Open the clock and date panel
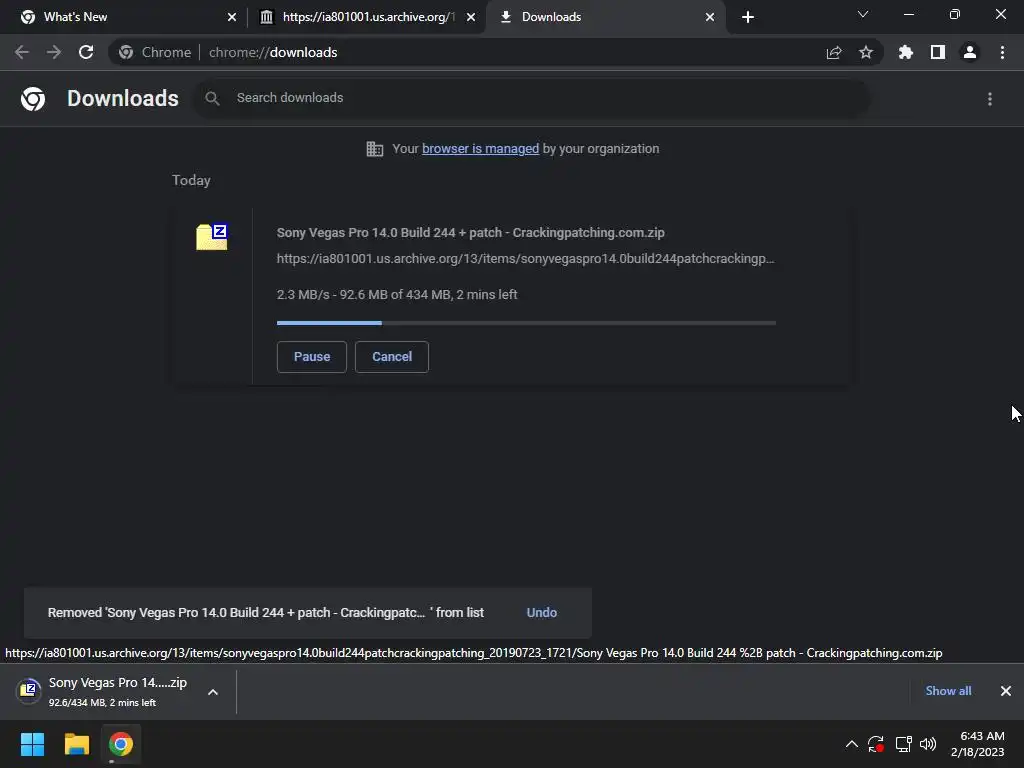 (x=978, y=744)
